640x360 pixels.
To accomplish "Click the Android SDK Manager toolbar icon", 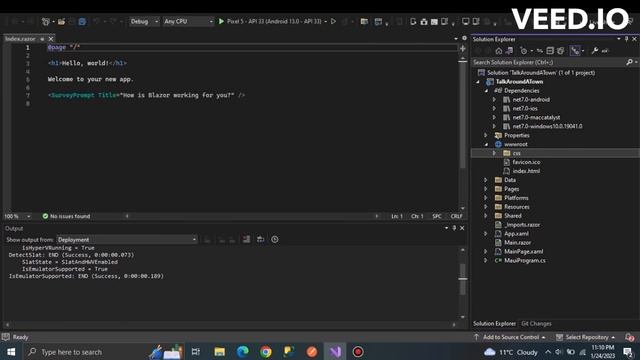I will point(424,21).
